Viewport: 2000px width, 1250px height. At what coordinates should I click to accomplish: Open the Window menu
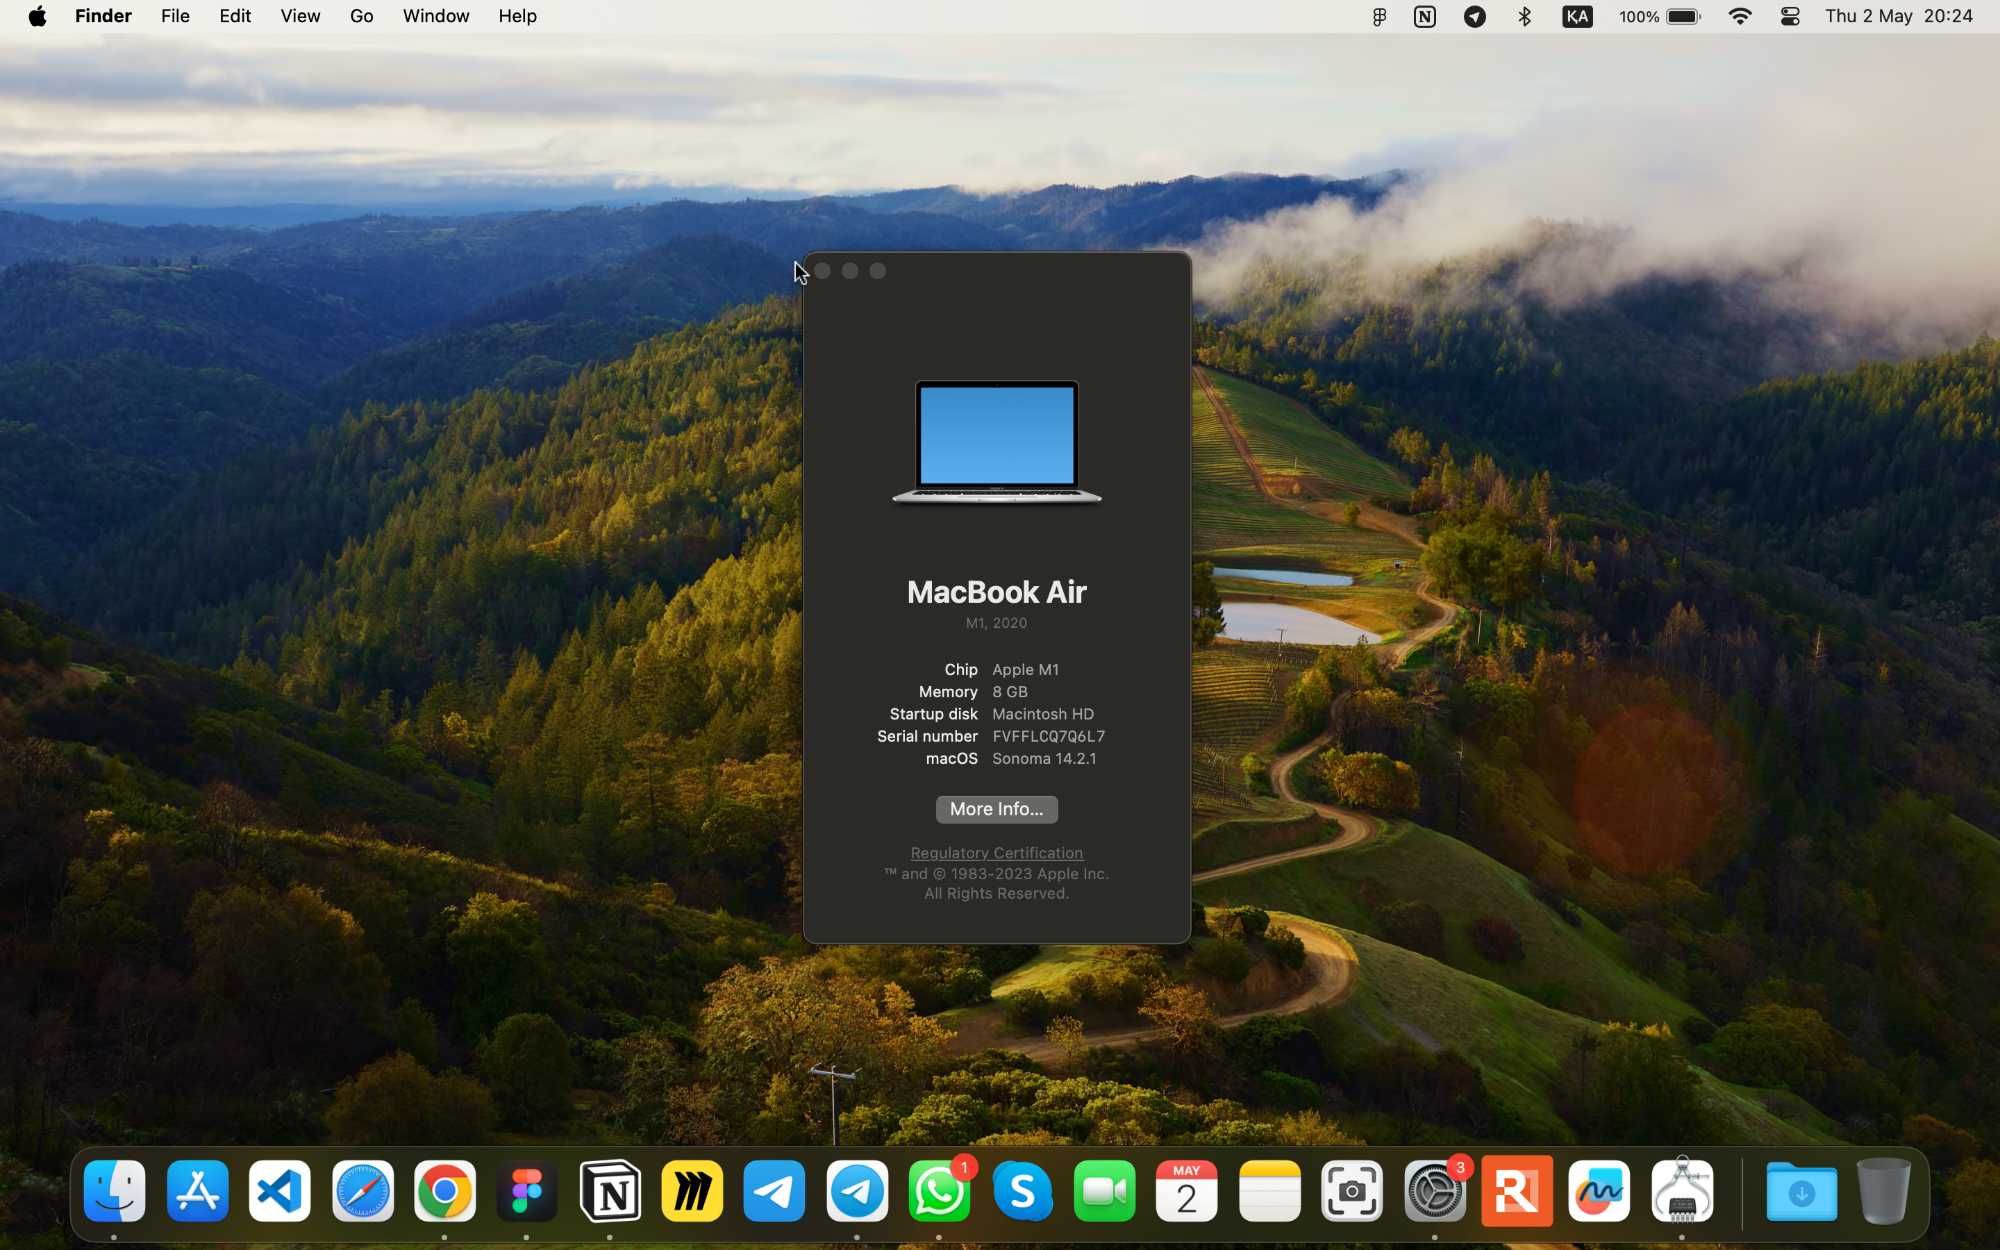(x=436, y=16)
